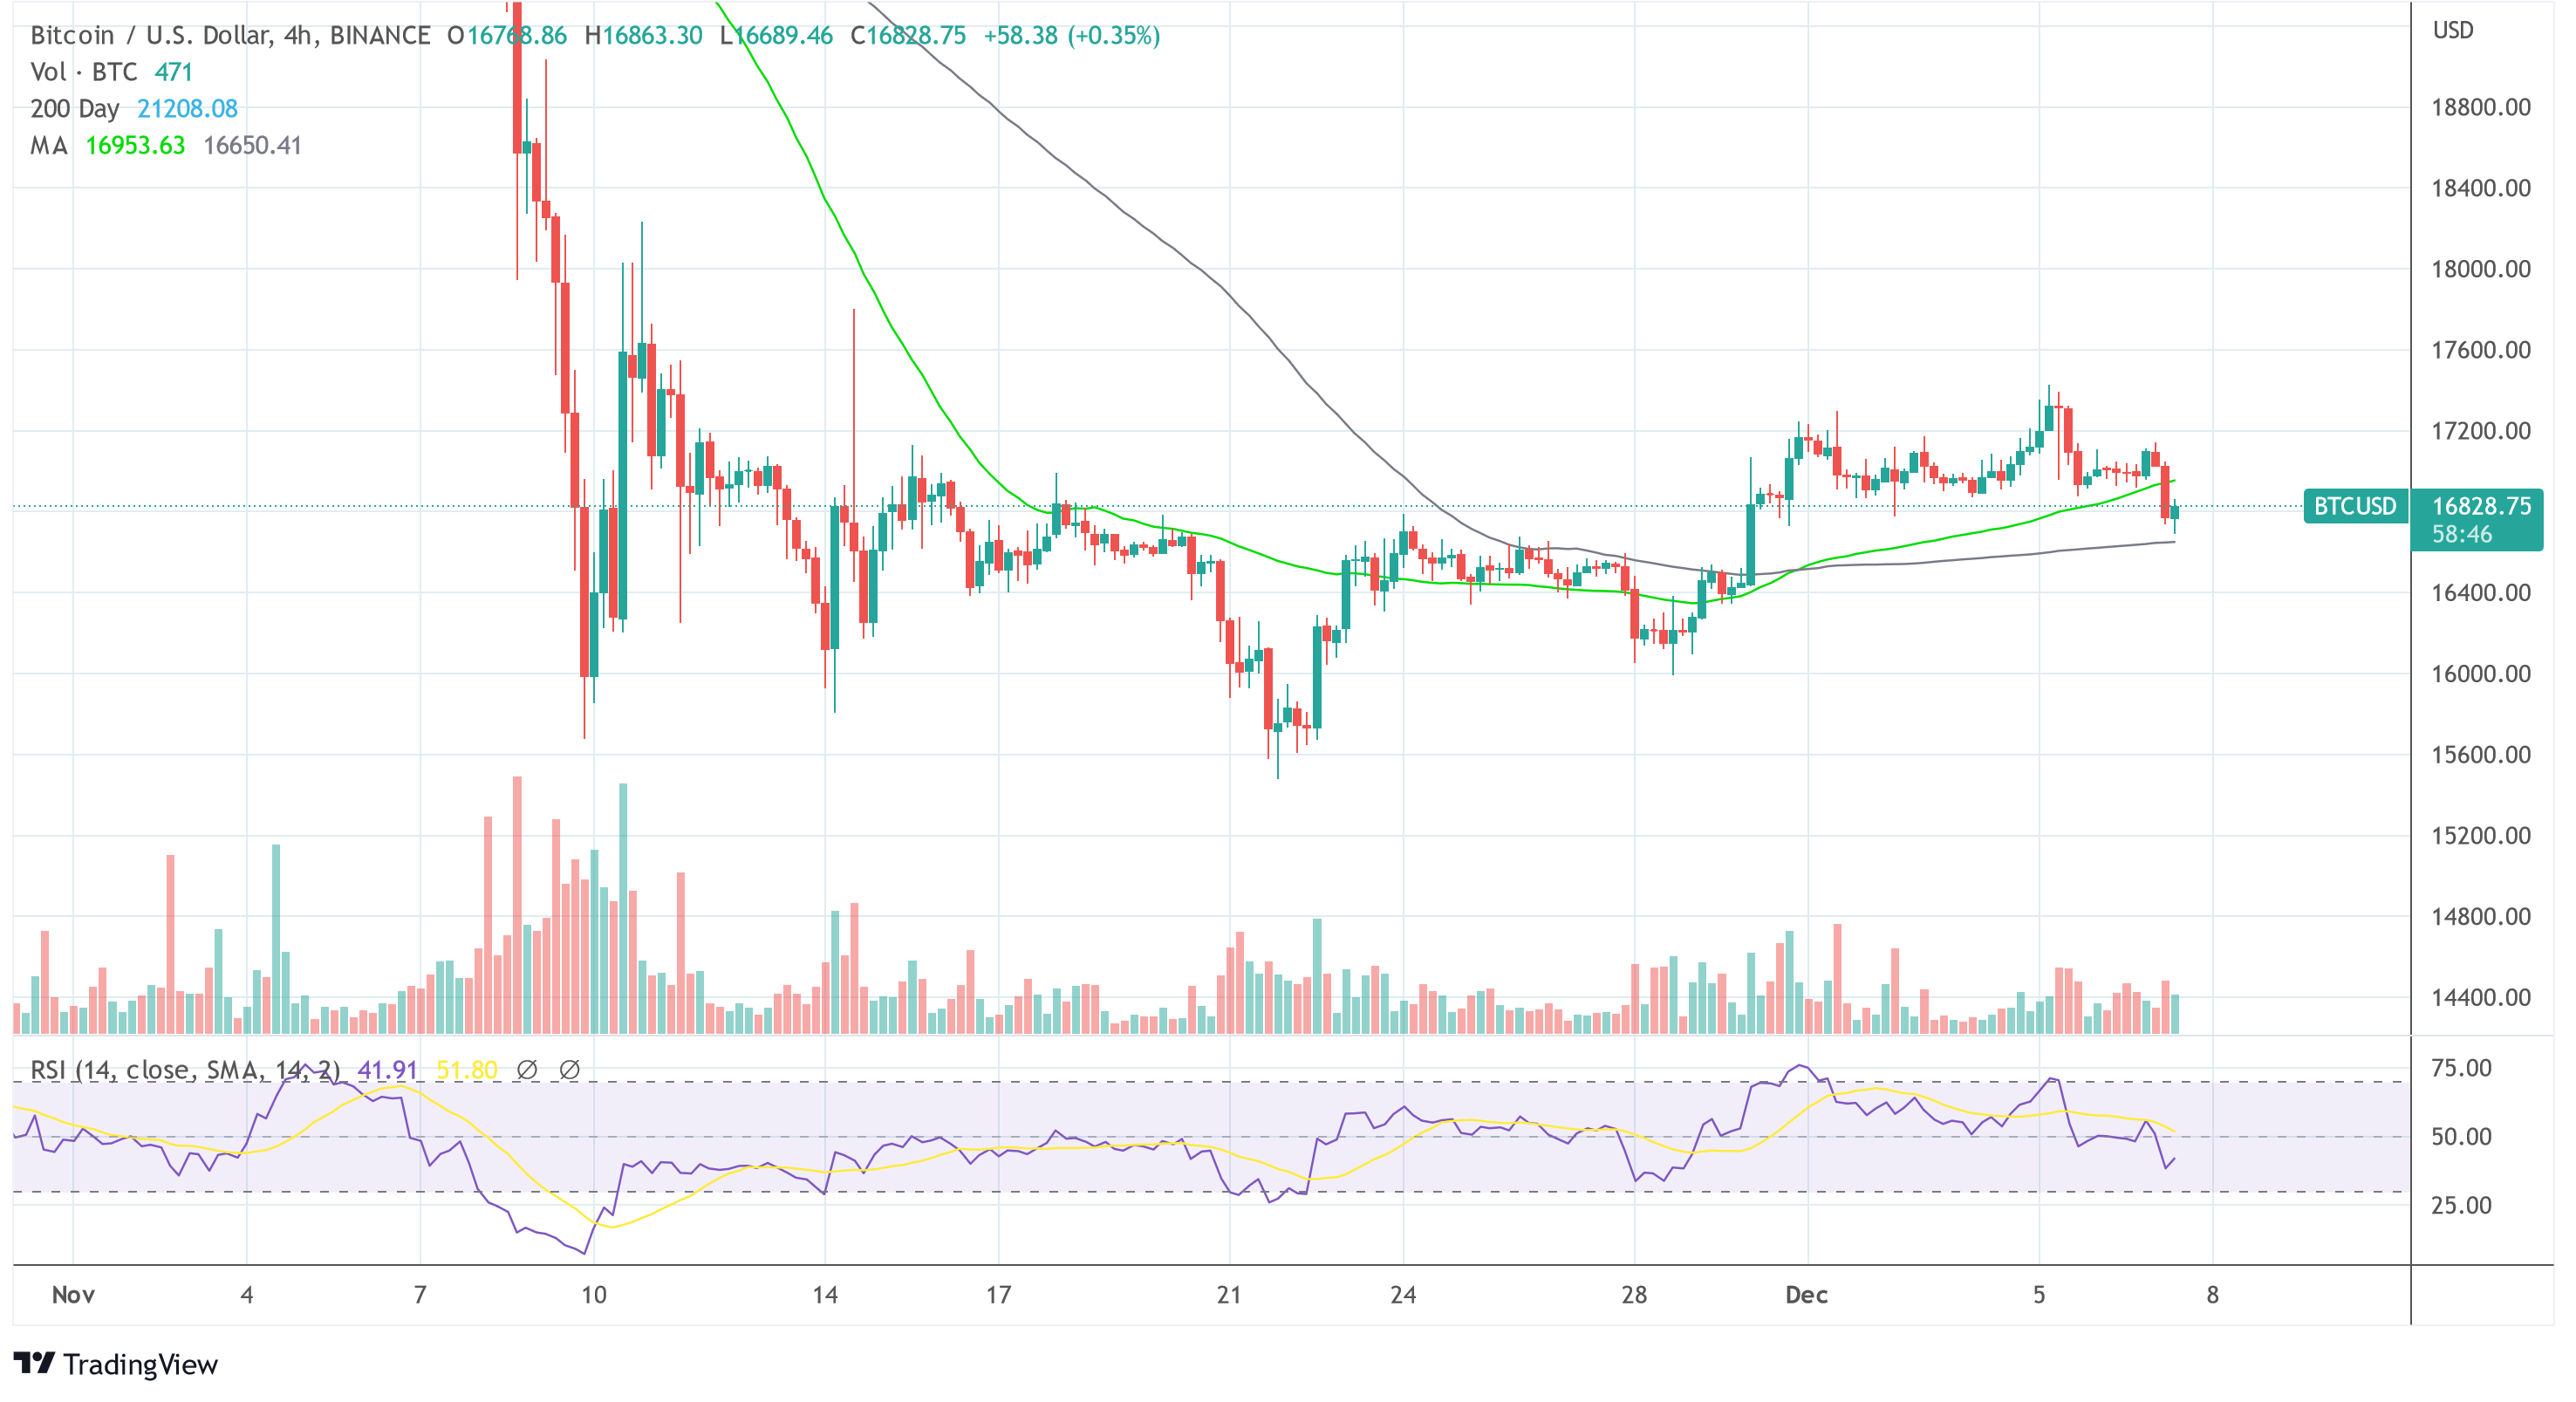
Task: Click the date 5 on time axis
Action: tap(2039, 1296)
